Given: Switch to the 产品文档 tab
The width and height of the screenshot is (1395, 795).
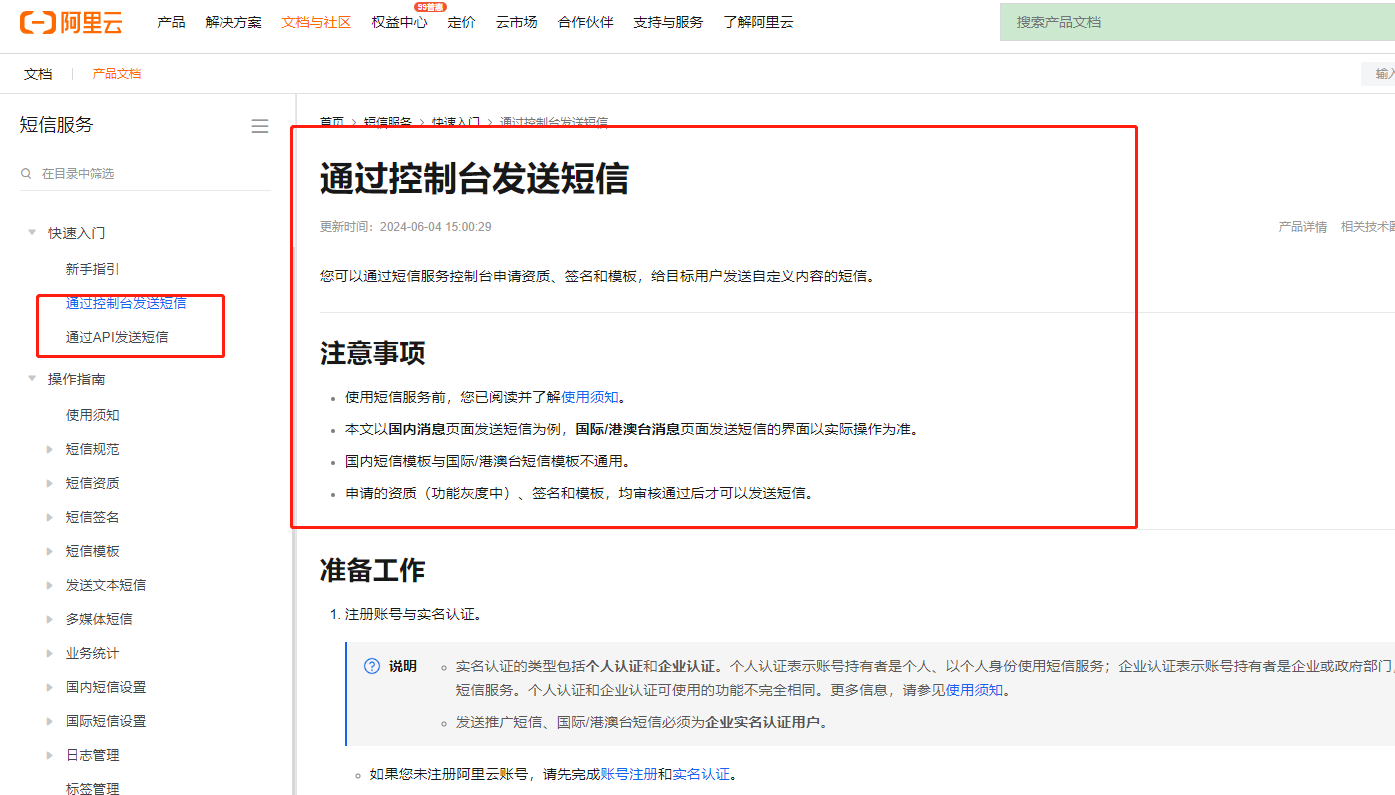Looking at the screenshot, I should [117, 74].
